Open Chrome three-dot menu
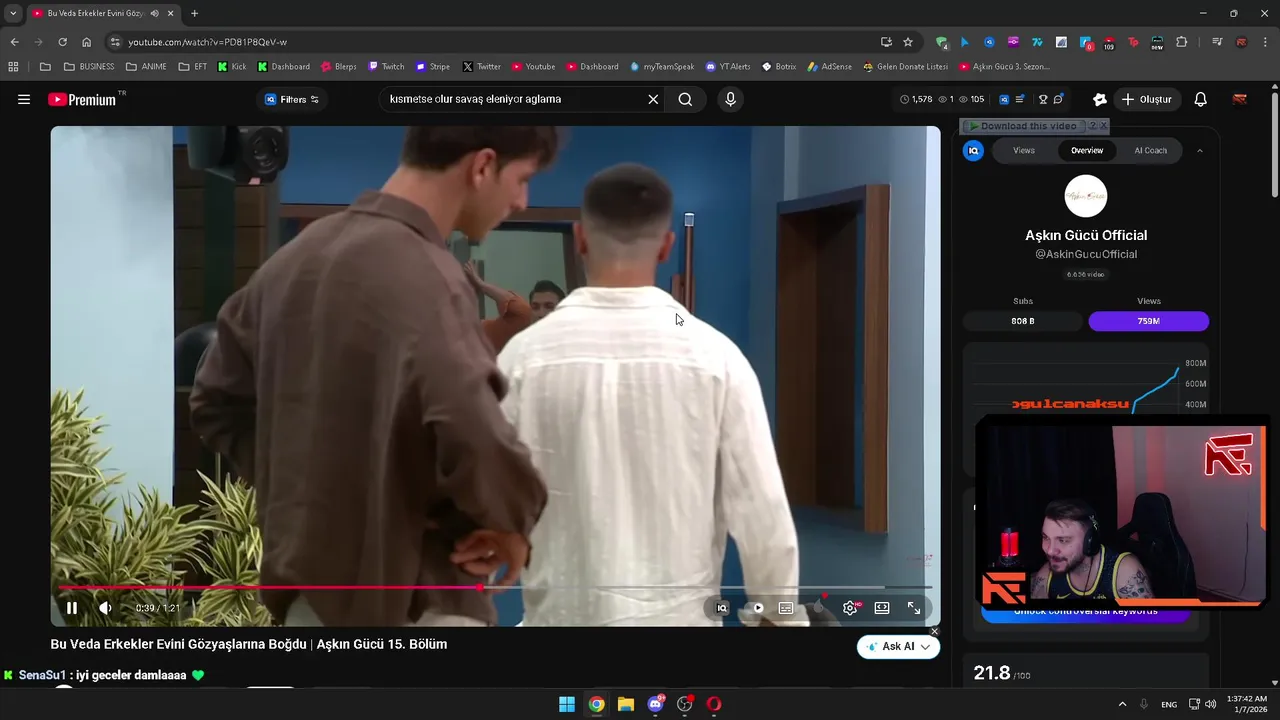 click(1265, 42)
